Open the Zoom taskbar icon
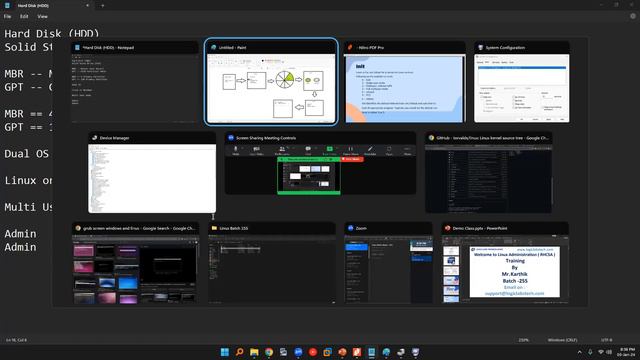 (298, 352)
